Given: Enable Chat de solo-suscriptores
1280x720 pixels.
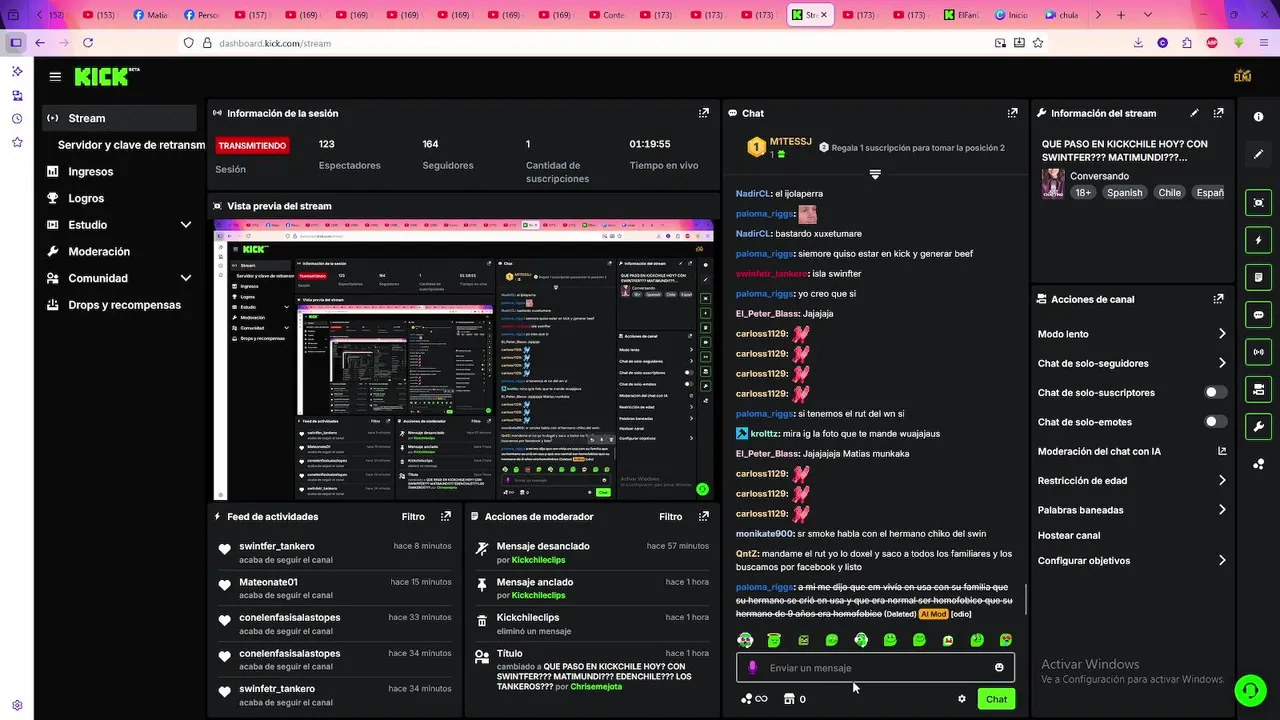Looking at the screenshot, I should [1215, 393].
